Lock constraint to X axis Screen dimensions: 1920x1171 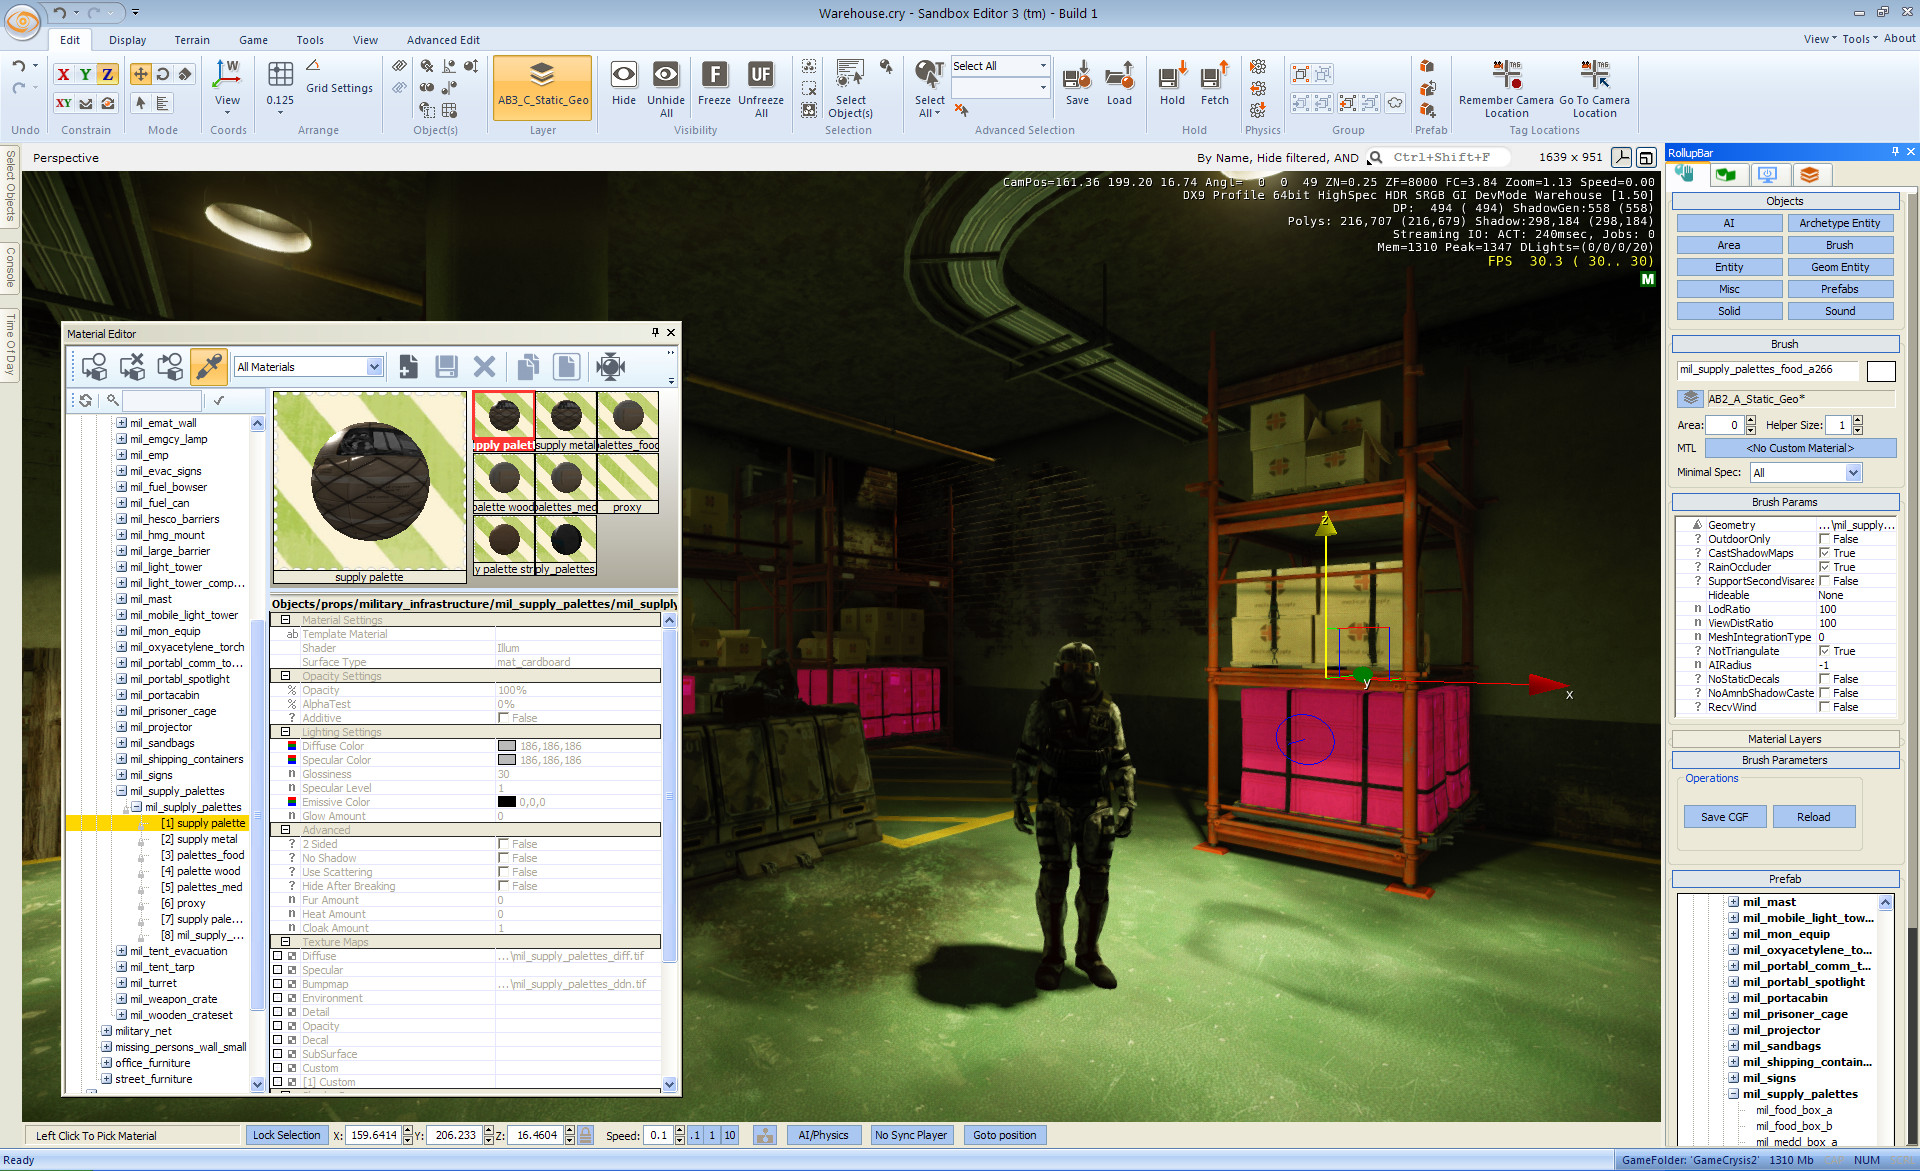point(63,74)
